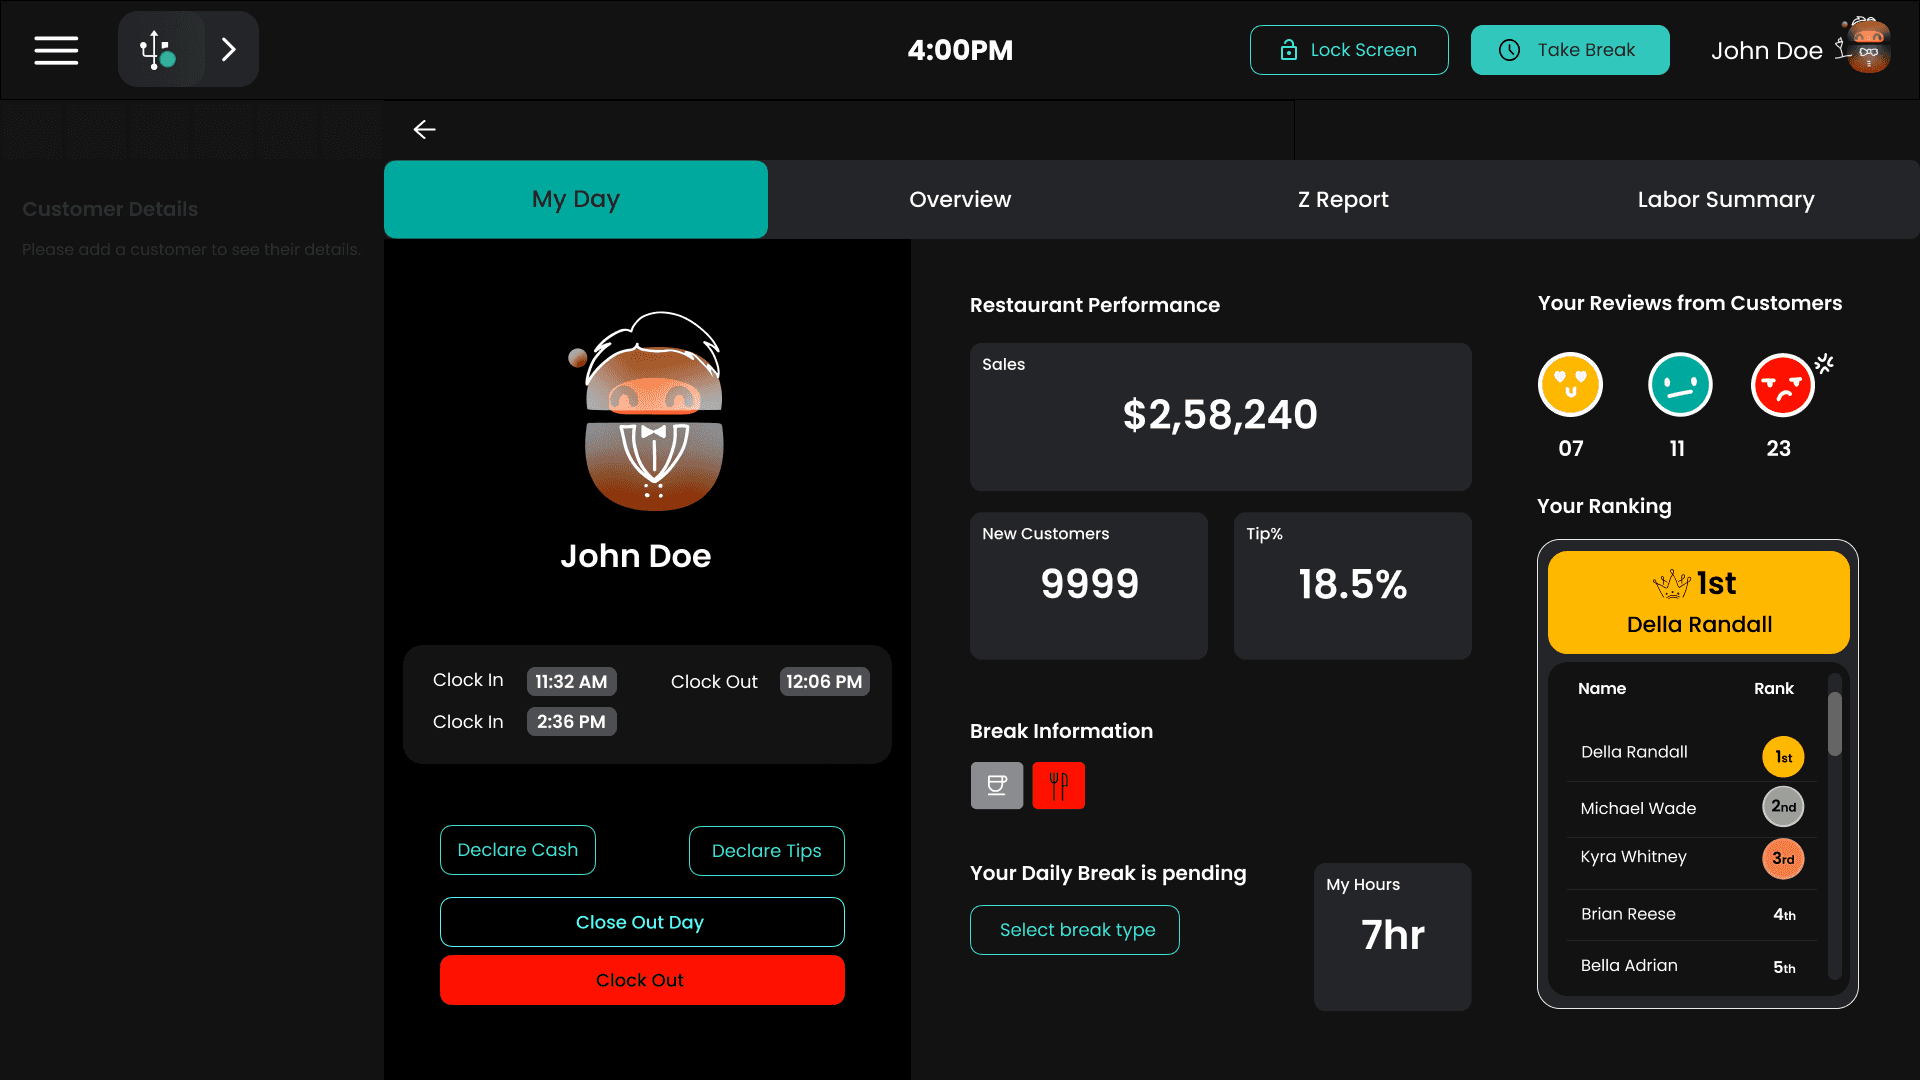Open the hamburger menu
This screenshot has height=1080, width=1920.
[56, 50]
